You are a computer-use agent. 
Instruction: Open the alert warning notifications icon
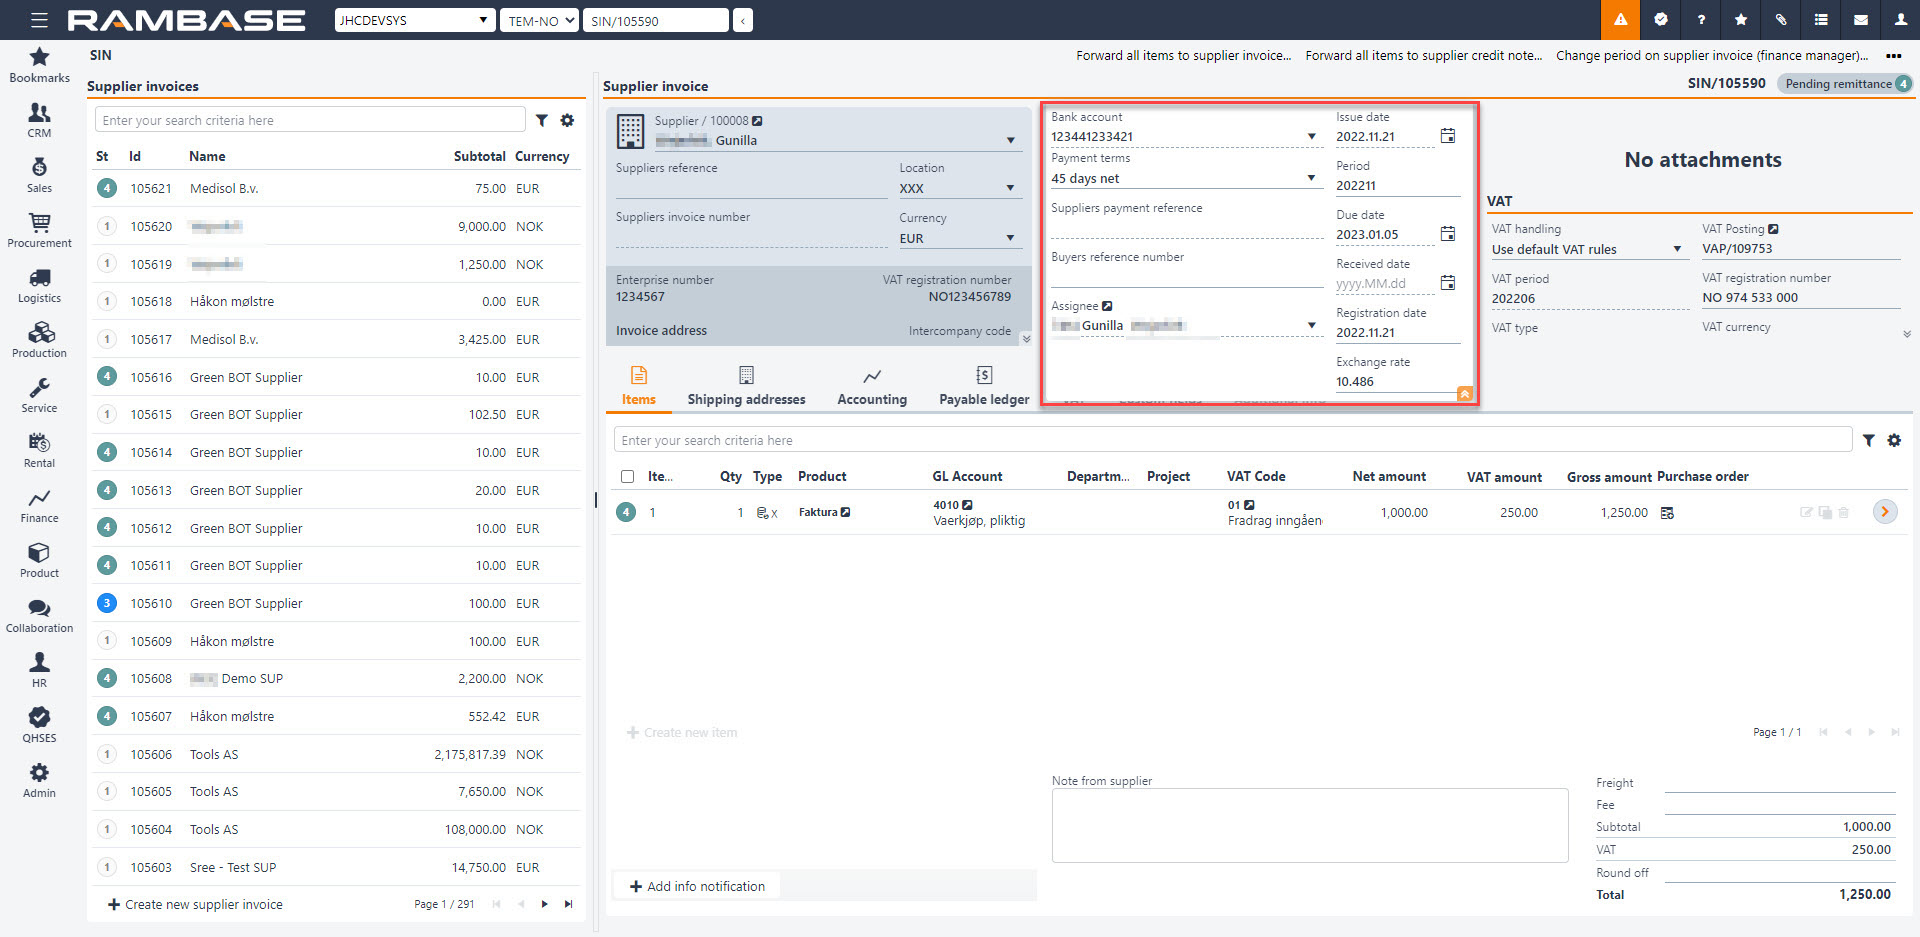[x=1620, y=20]
